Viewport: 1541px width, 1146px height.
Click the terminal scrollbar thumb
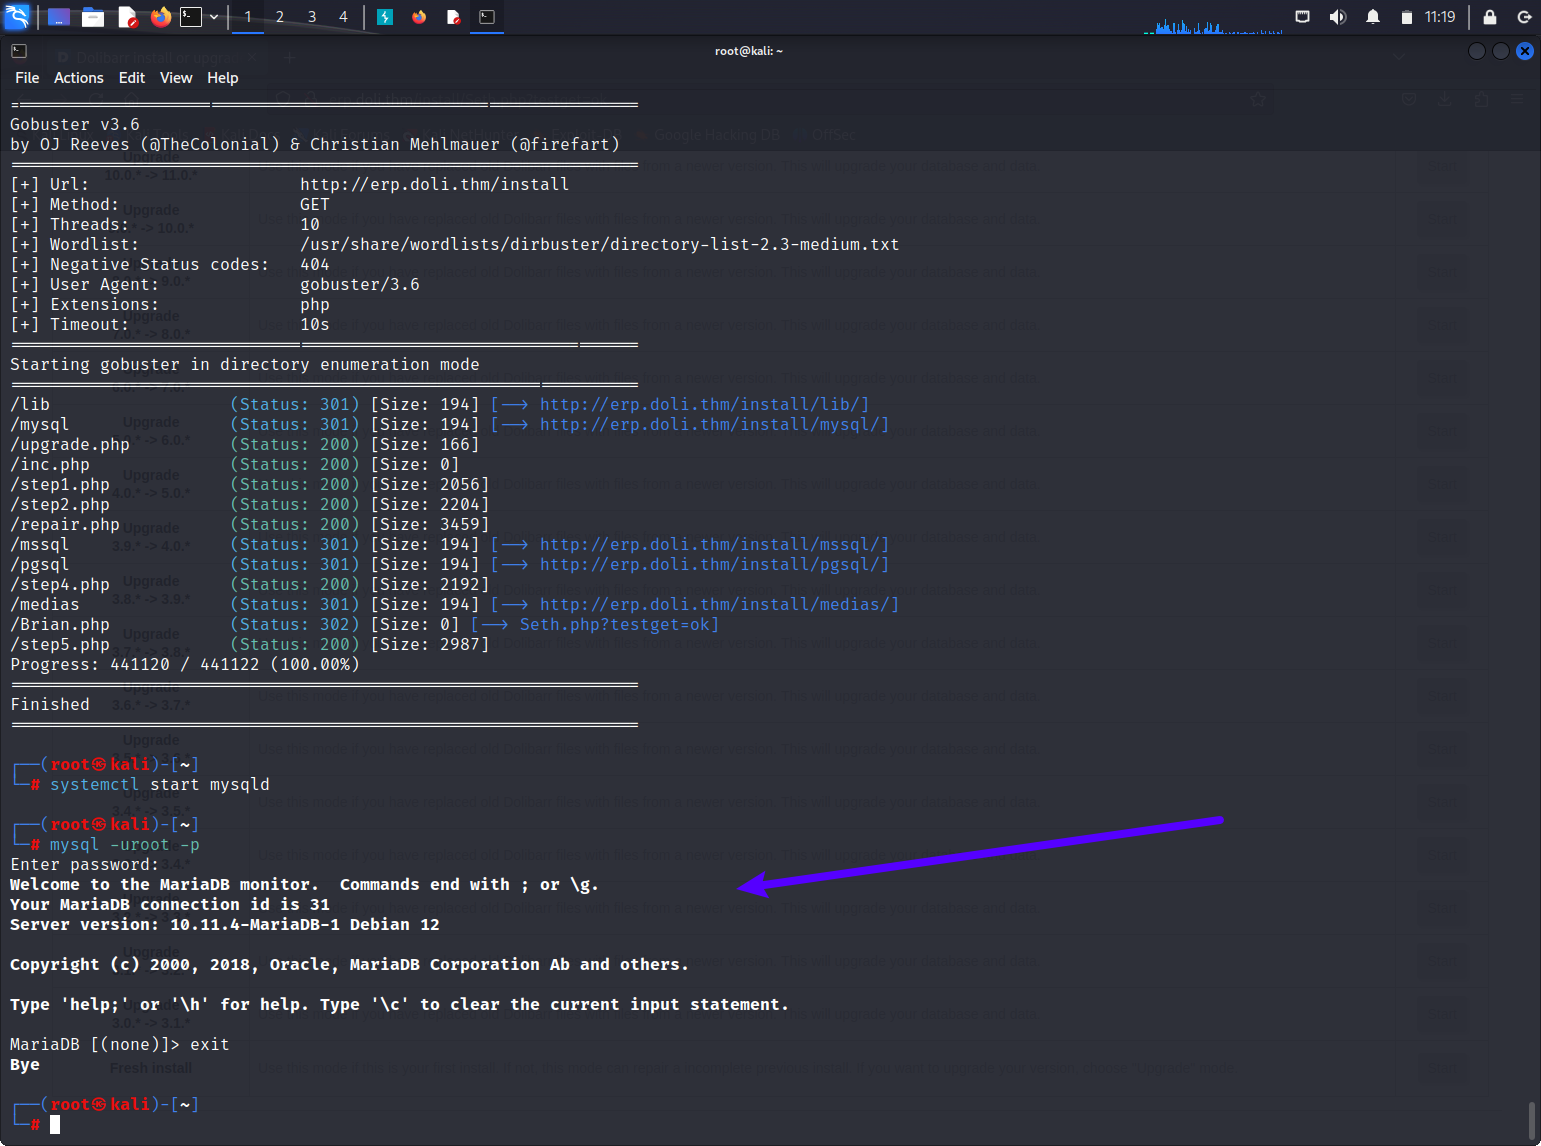pos(1531,1120)
